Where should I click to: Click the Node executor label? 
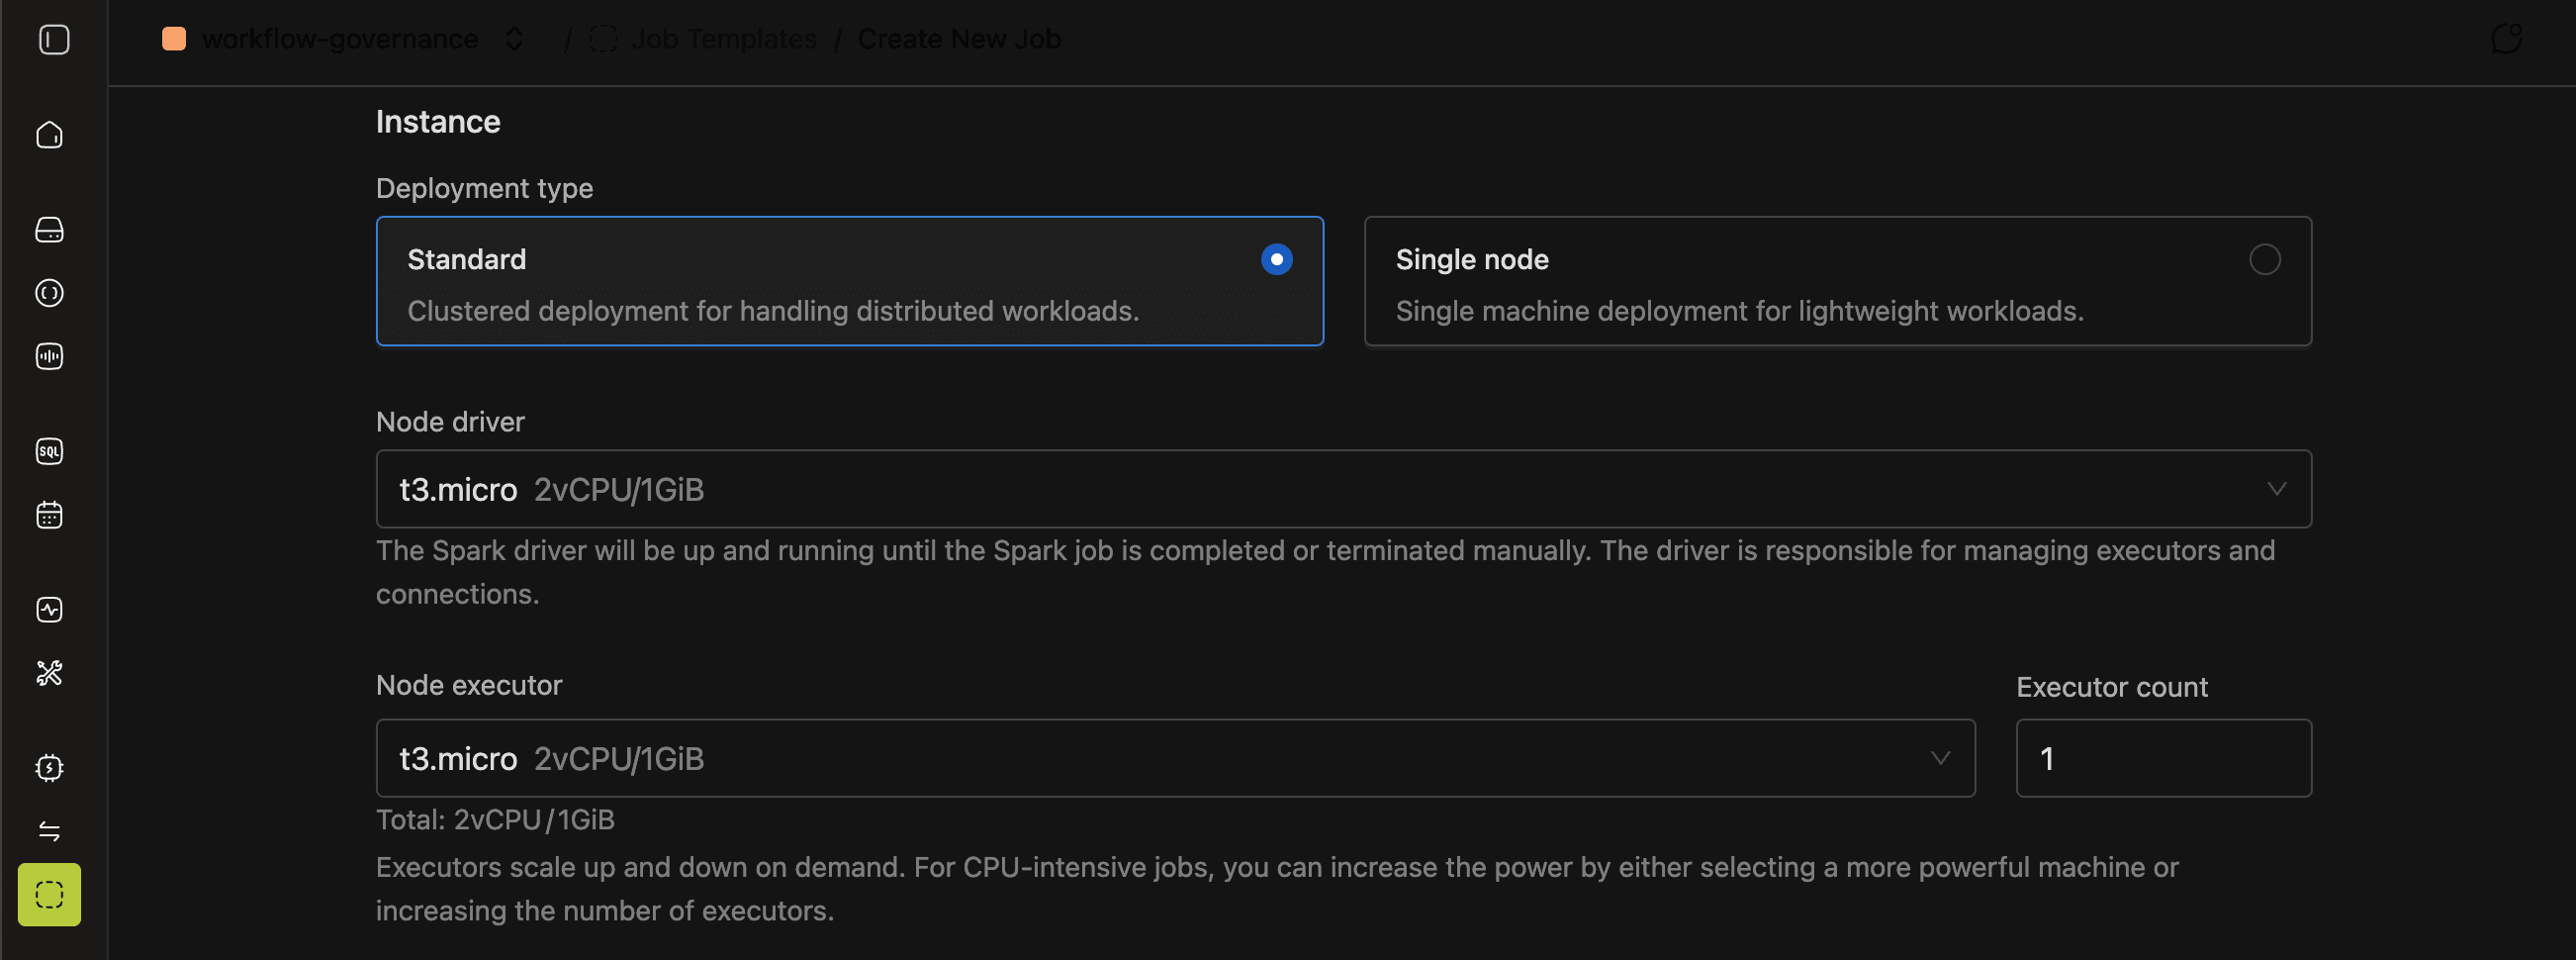[x=469, y=685]
